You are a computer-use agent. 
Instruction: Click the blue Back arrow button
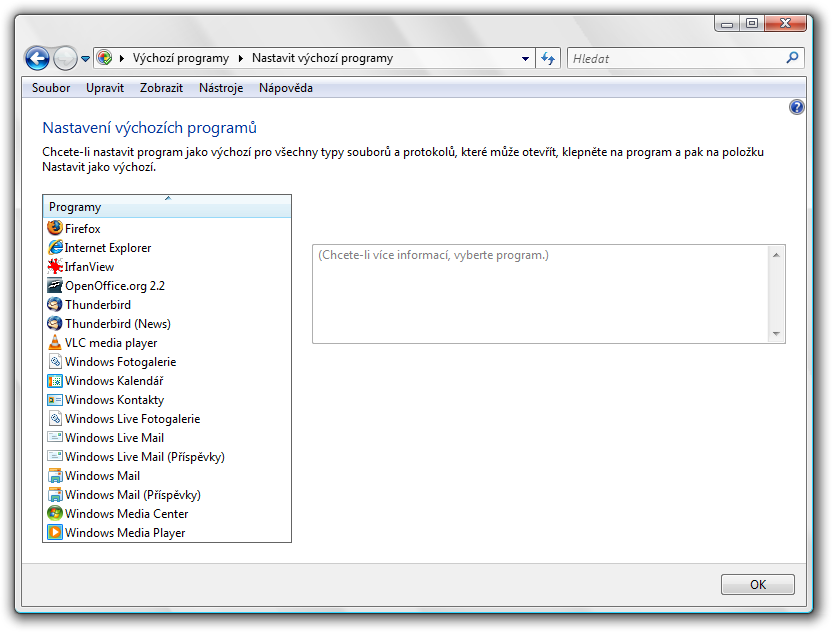click(x=37, y=58)
